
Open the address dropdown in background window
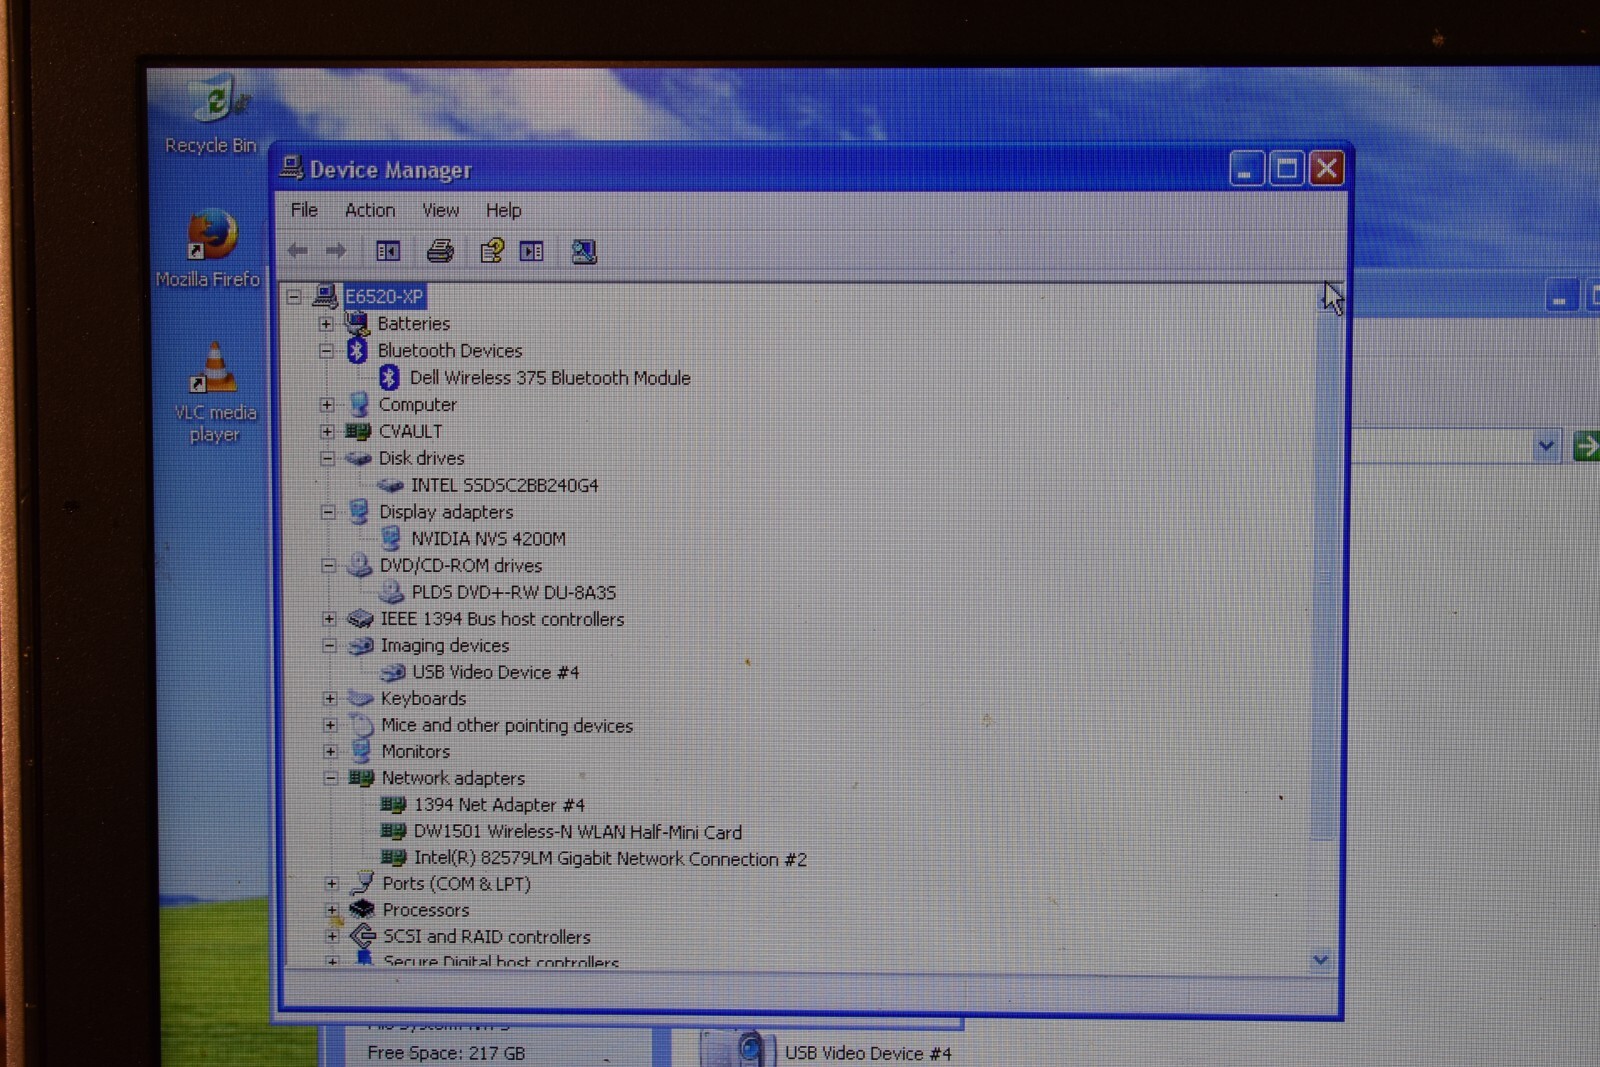point(1546,446)
